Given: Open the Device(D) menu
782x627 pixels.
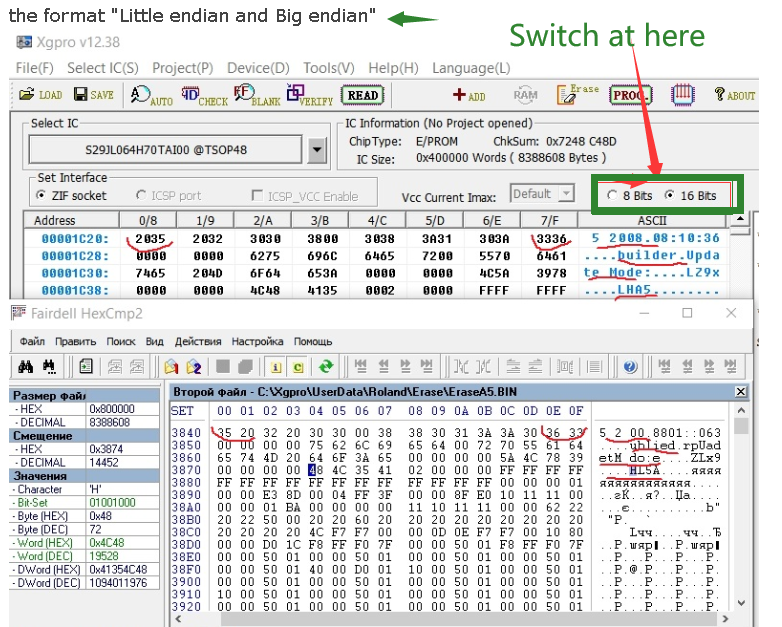Looking at the screenshot, I should tap(257, 68).
